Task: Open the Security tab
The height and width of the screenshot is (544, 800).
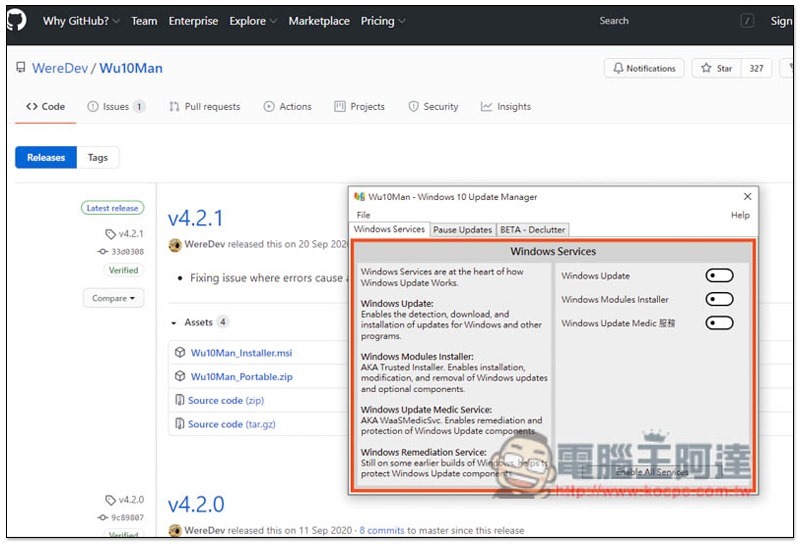Action: point(433,107)
